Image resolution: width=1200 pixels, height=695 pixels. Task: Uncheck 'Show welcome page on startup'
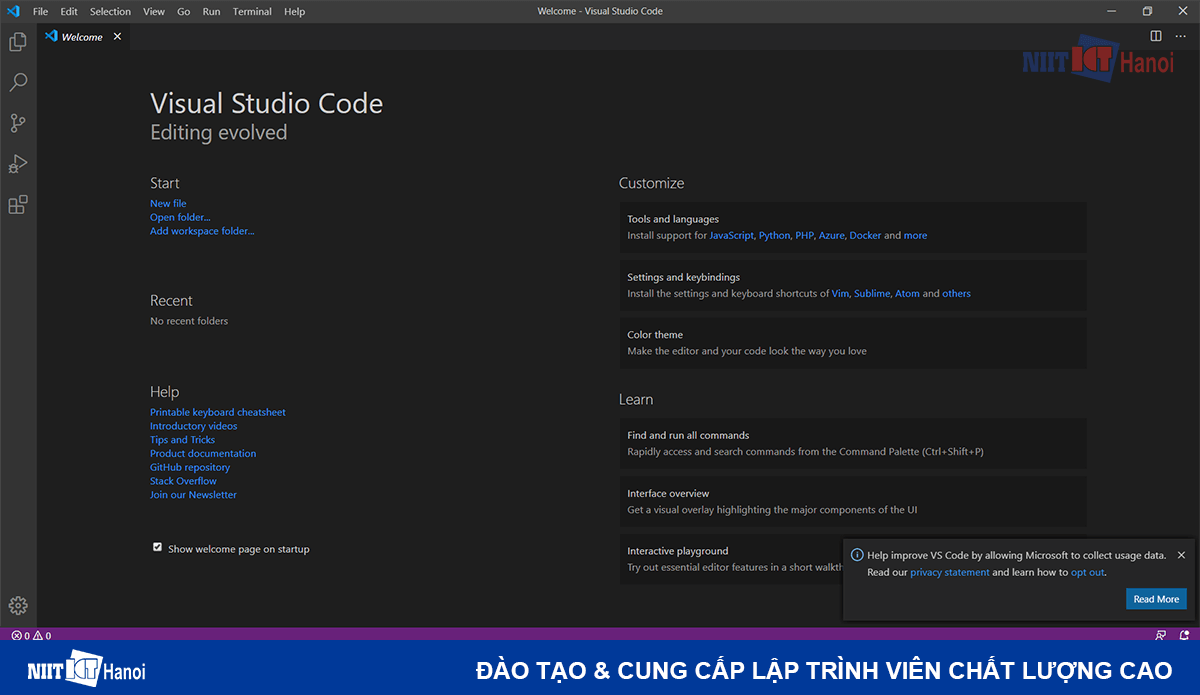157,548
